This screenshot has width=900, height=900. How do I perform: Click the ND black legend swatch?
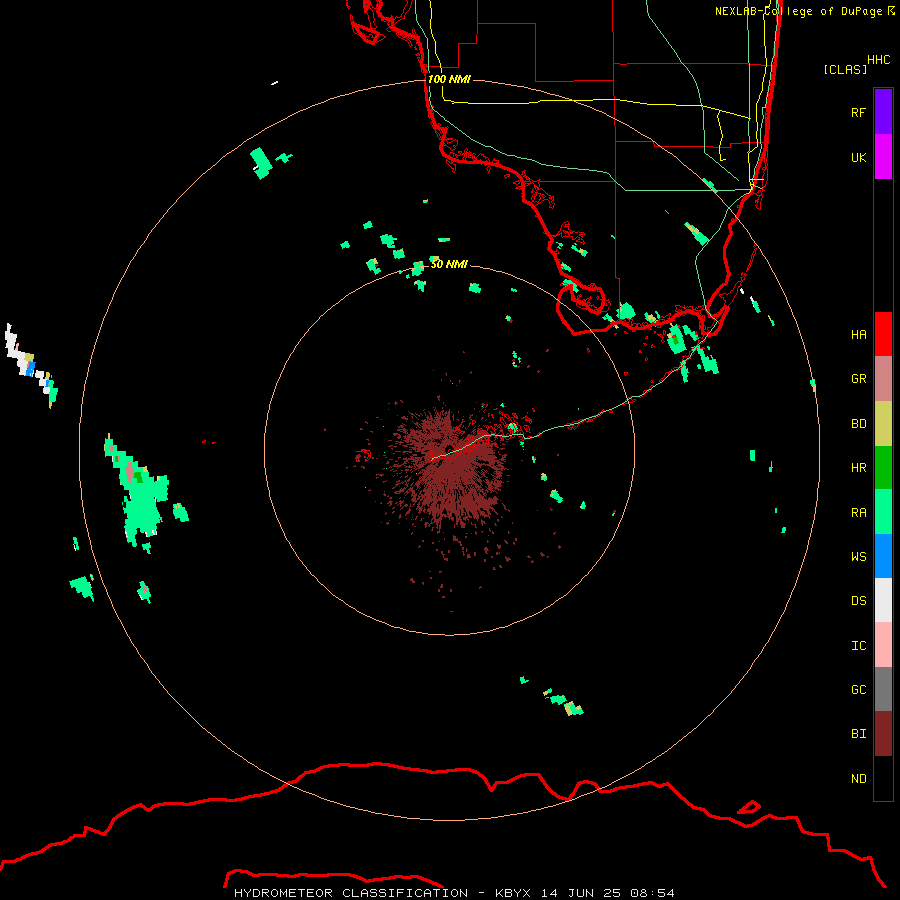pos(883,778)
